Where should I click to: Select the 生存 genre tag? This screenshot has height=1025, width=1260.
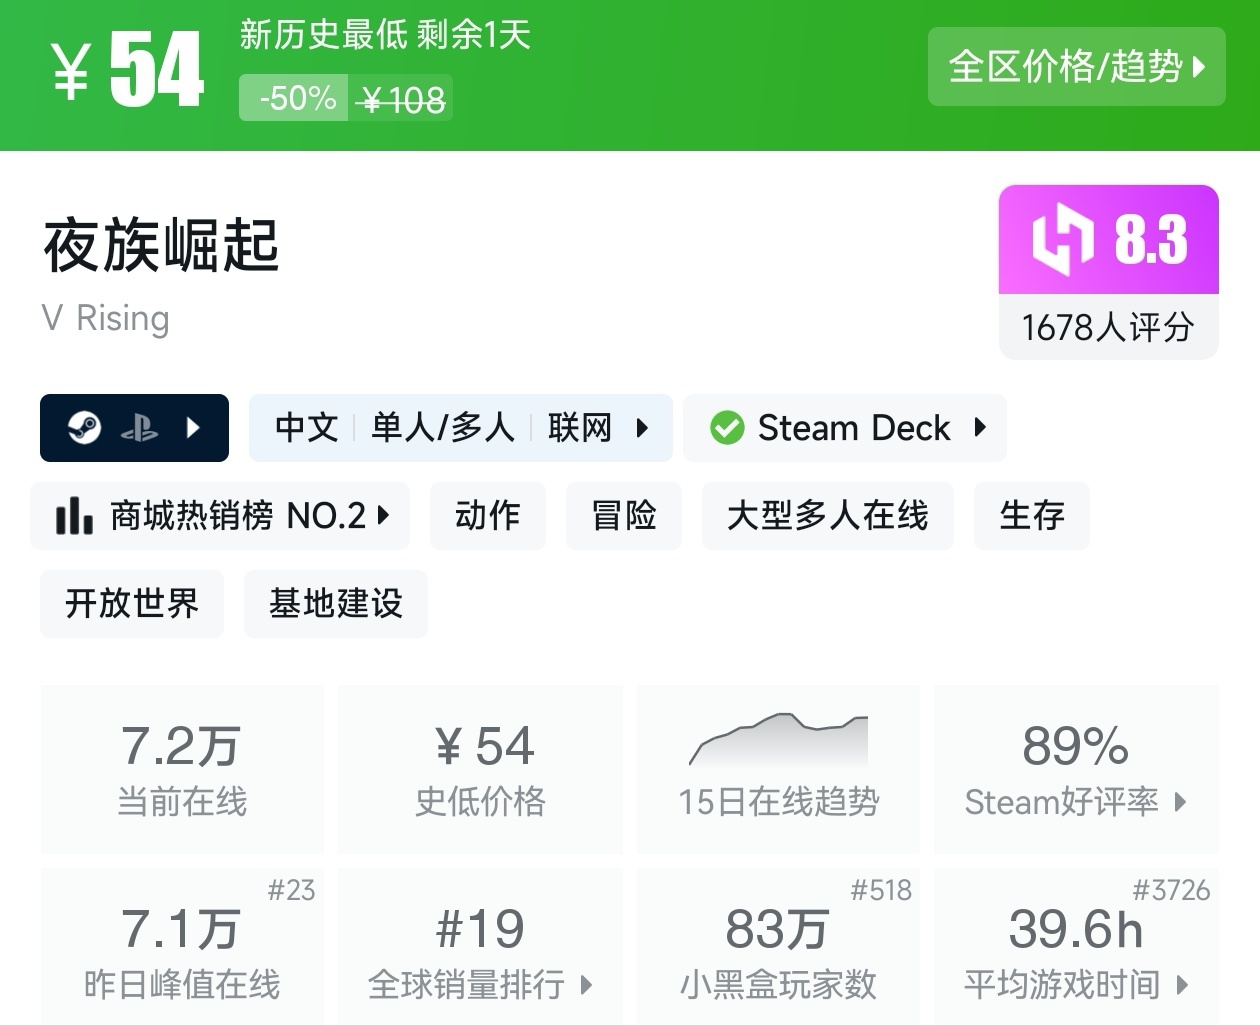[1032, 516]
